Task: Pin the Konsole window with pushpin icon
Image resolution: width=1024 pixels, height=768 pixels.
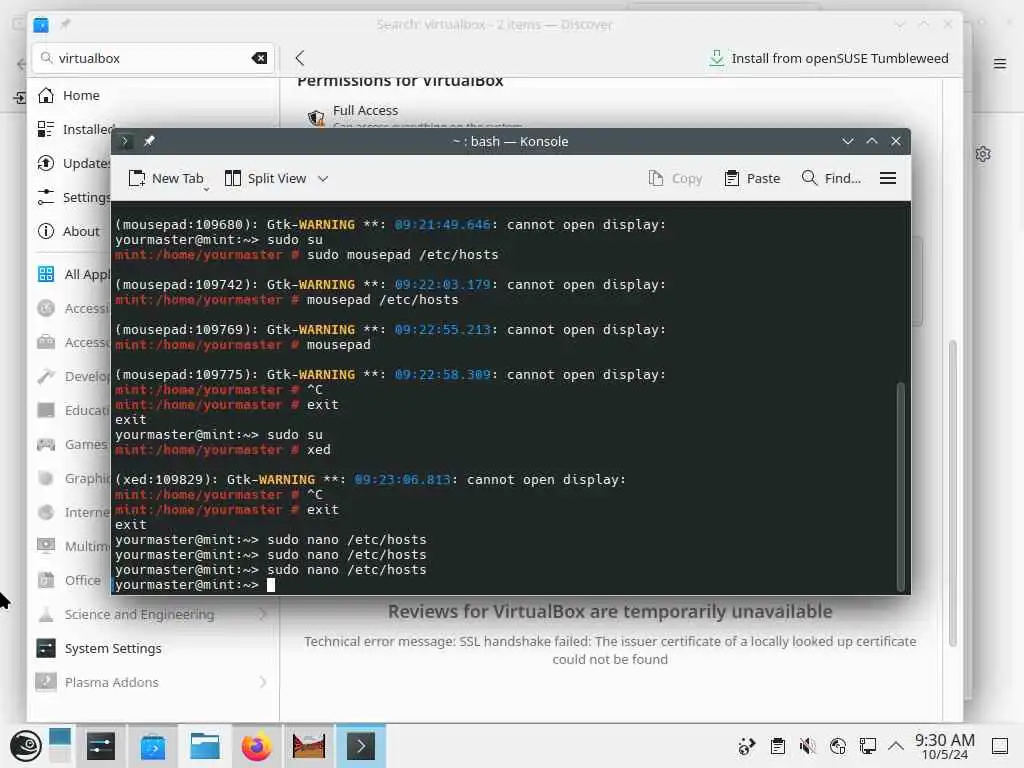Action: click(x=149, y=141)
